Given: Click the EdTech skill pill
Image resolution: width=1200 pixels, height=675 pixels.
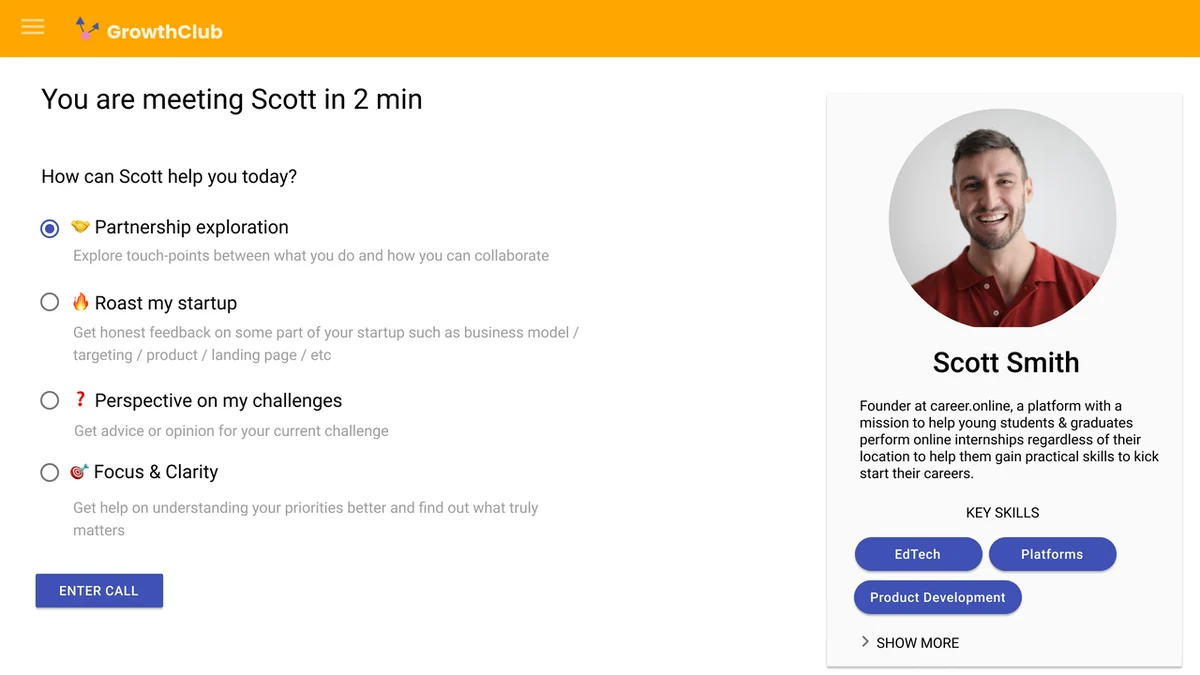Looking at the screenshot, I should tap(918, 554).
